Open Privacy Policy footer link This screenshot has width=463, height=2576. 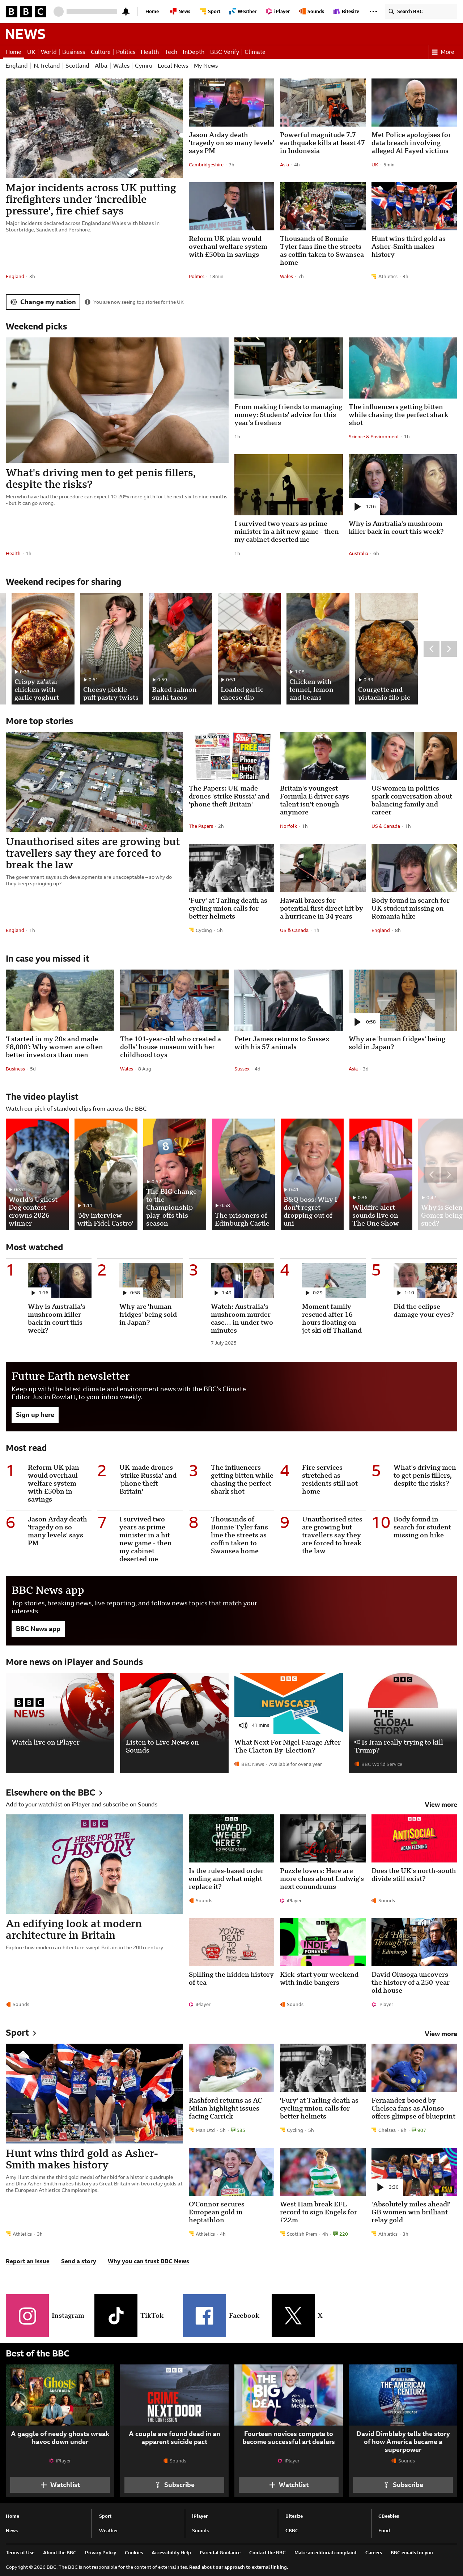tap(100, 2552)
